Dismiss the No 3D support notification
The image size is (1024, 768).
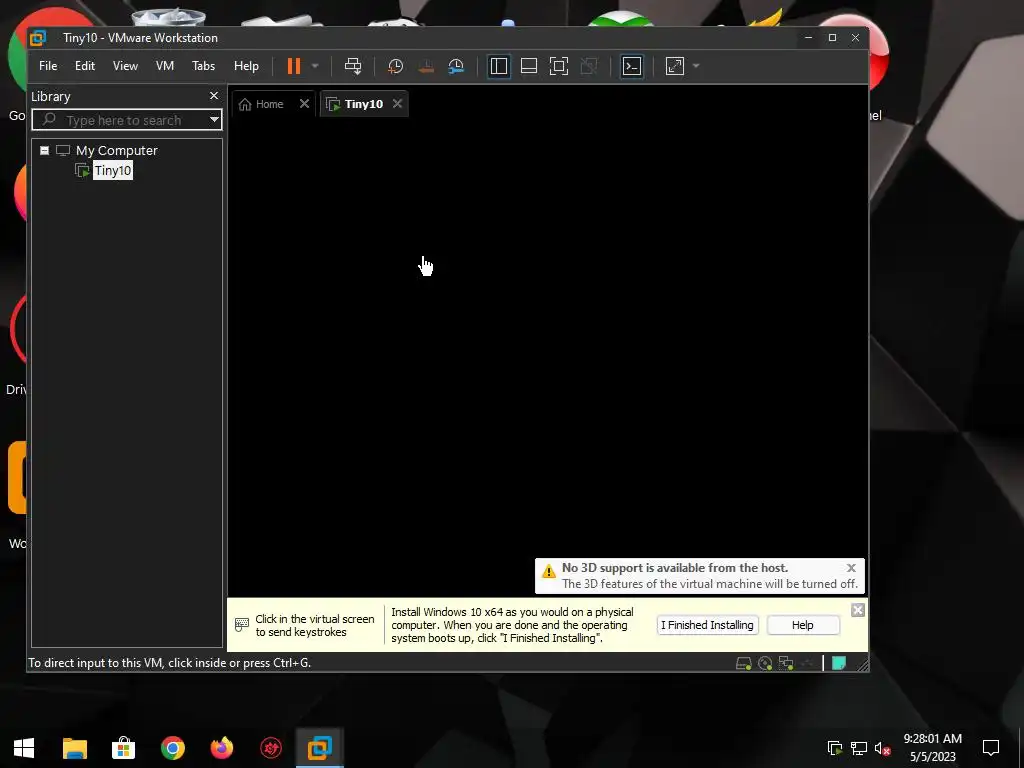coord(851,568)
